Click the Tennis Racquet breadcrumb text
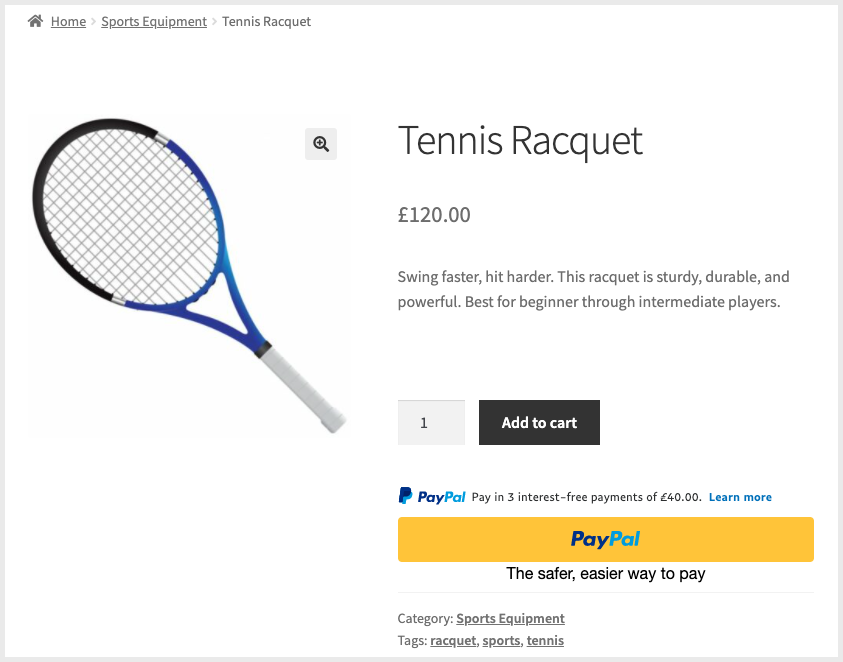Viewport: 843px width, 662px height. tap(266, 21)
